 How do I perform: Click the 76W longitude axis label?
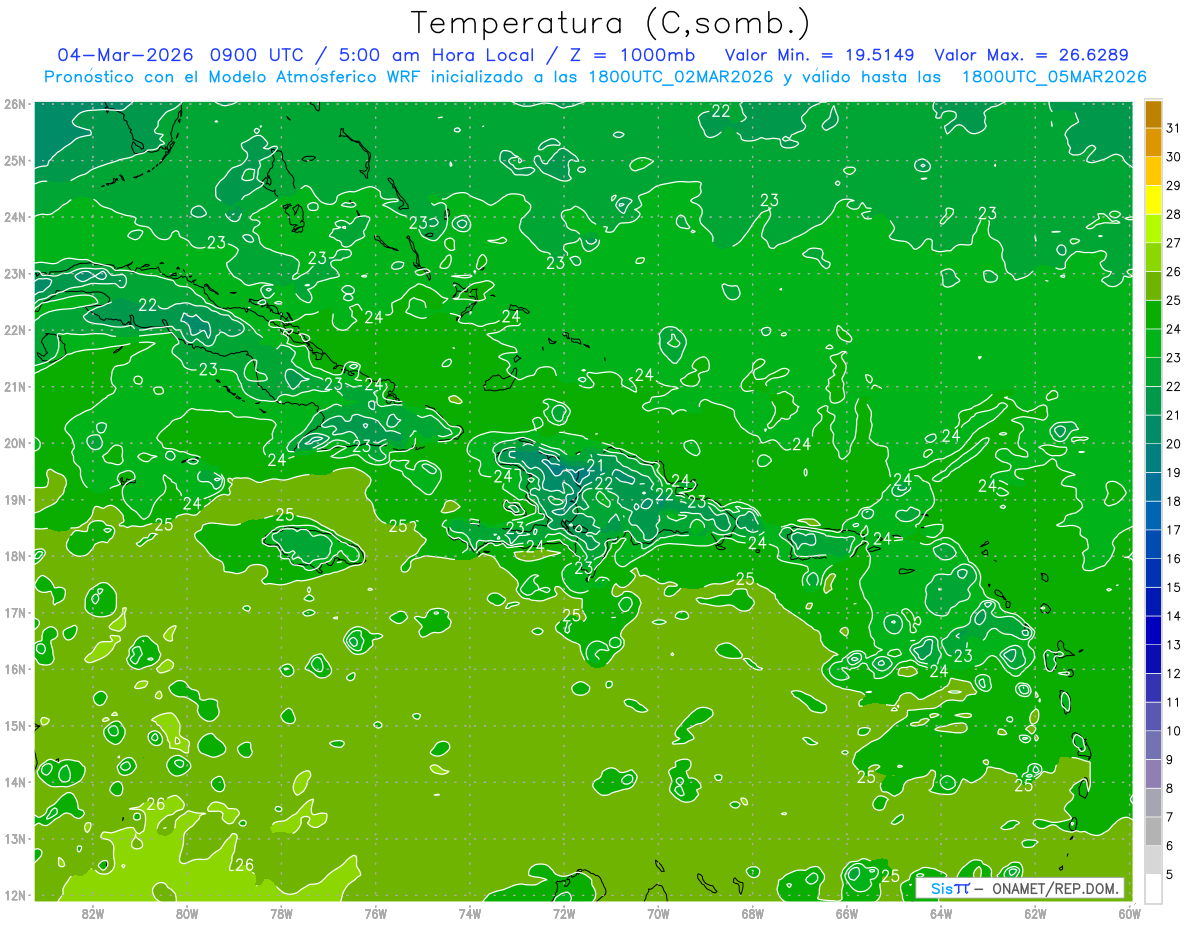pyautogui.click(x=375, y=913)
